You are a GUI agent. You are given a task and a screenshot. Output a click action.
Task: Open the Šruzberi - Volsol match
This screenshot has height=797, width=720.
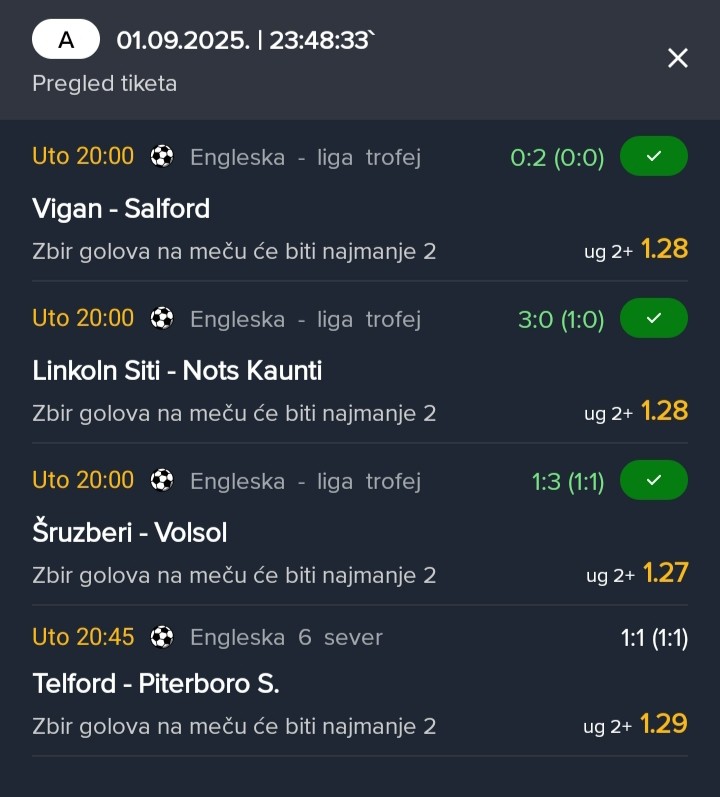[x=130, y=532]
